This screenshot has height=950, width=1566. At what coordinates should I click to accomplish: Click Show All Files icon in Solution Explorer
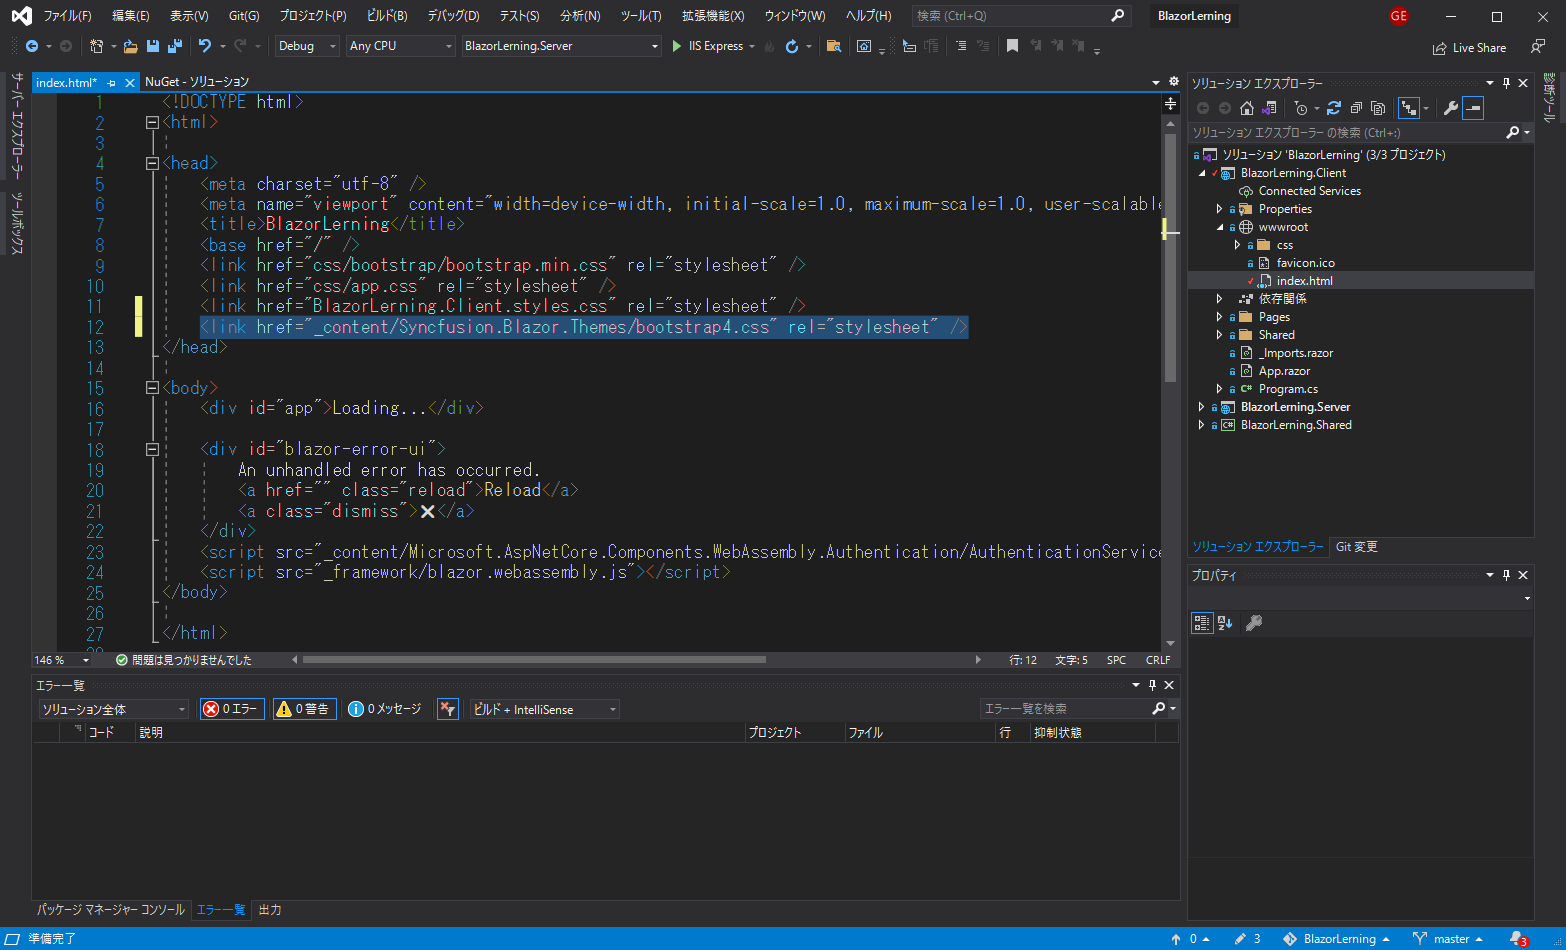coord(1378,108)
